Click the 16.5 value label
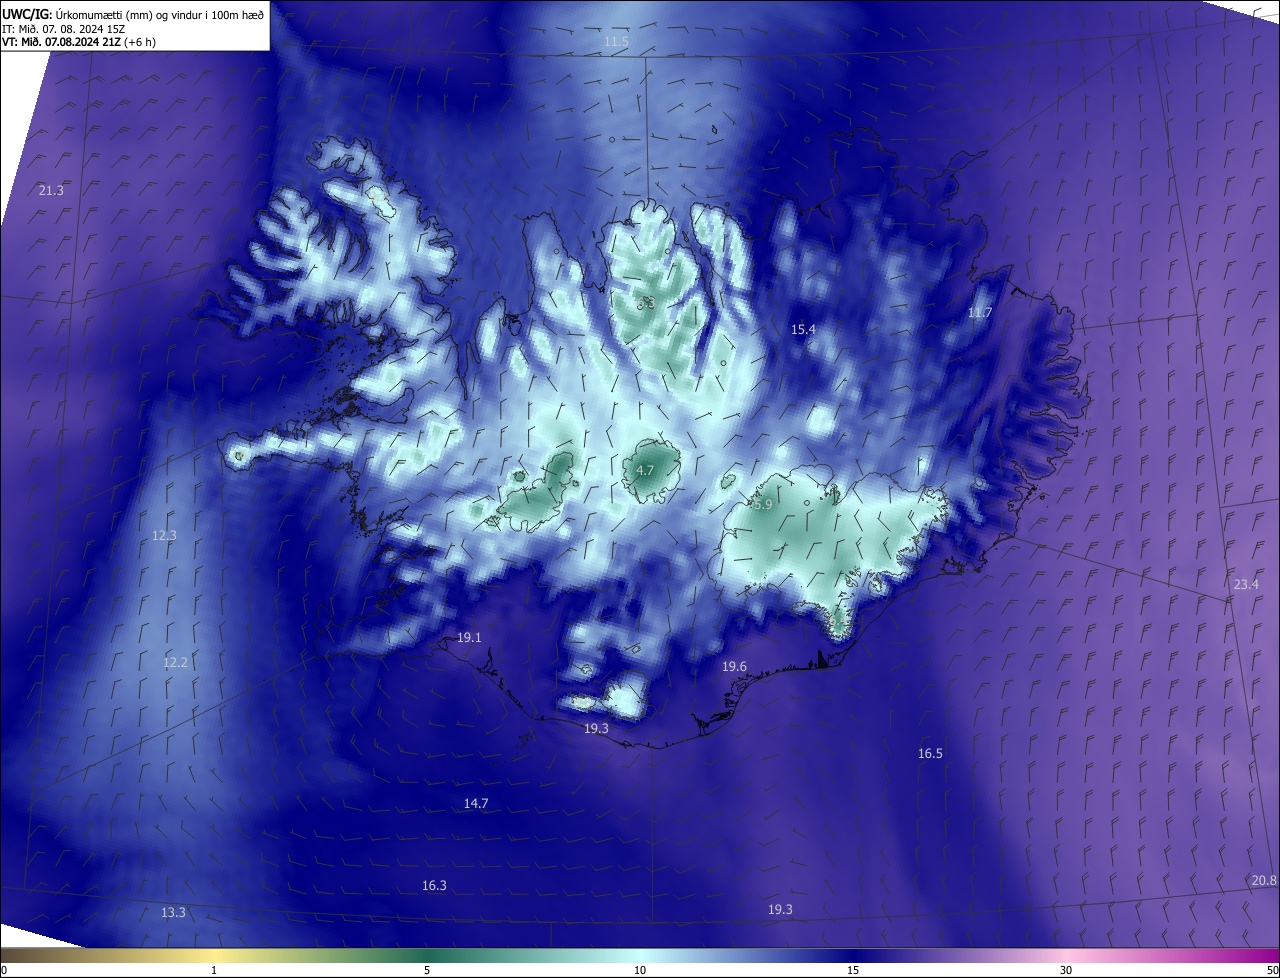The height and width of the screenshot is (978, 1280). [x=930, y=753]
